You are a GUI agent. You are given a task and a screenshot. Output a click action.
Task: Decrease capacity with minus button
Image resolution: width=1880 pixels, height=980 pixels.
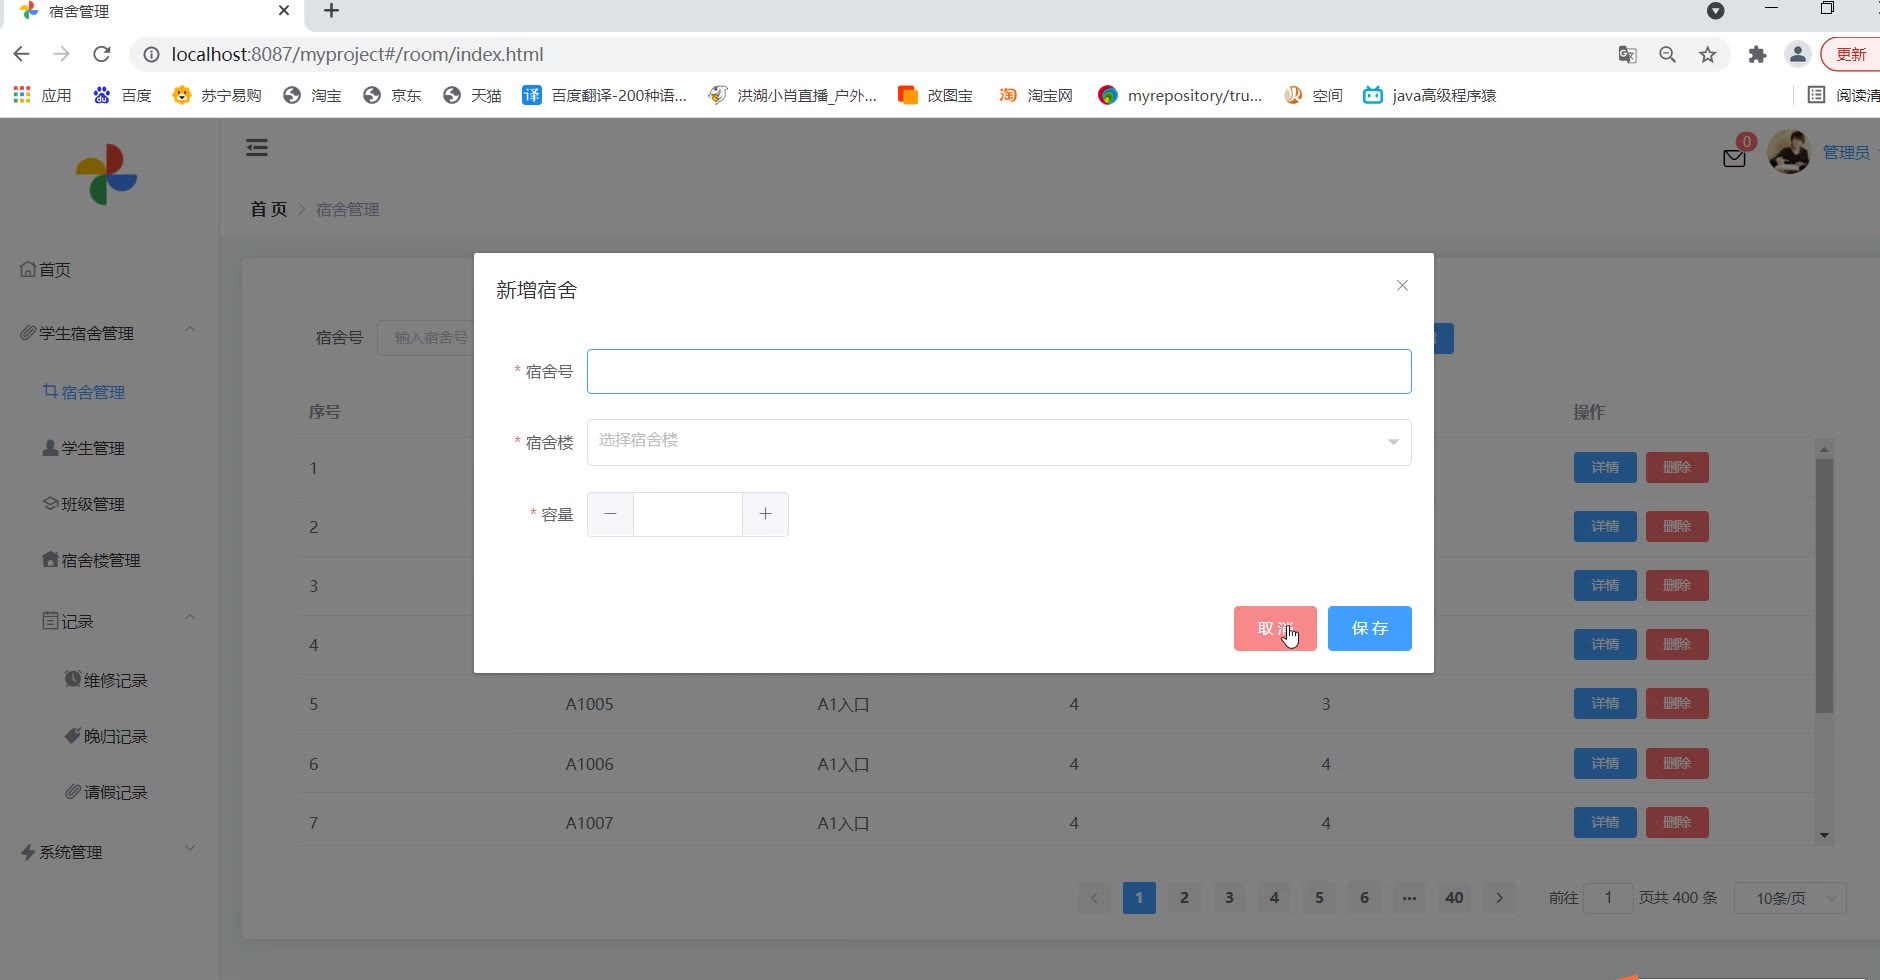coord(610,514)
